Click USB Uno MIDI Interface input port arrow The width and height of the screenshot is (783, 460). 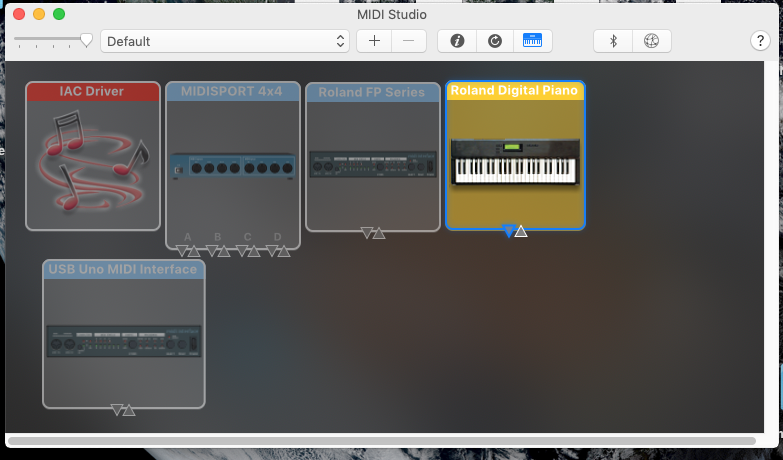pos(117,410)
